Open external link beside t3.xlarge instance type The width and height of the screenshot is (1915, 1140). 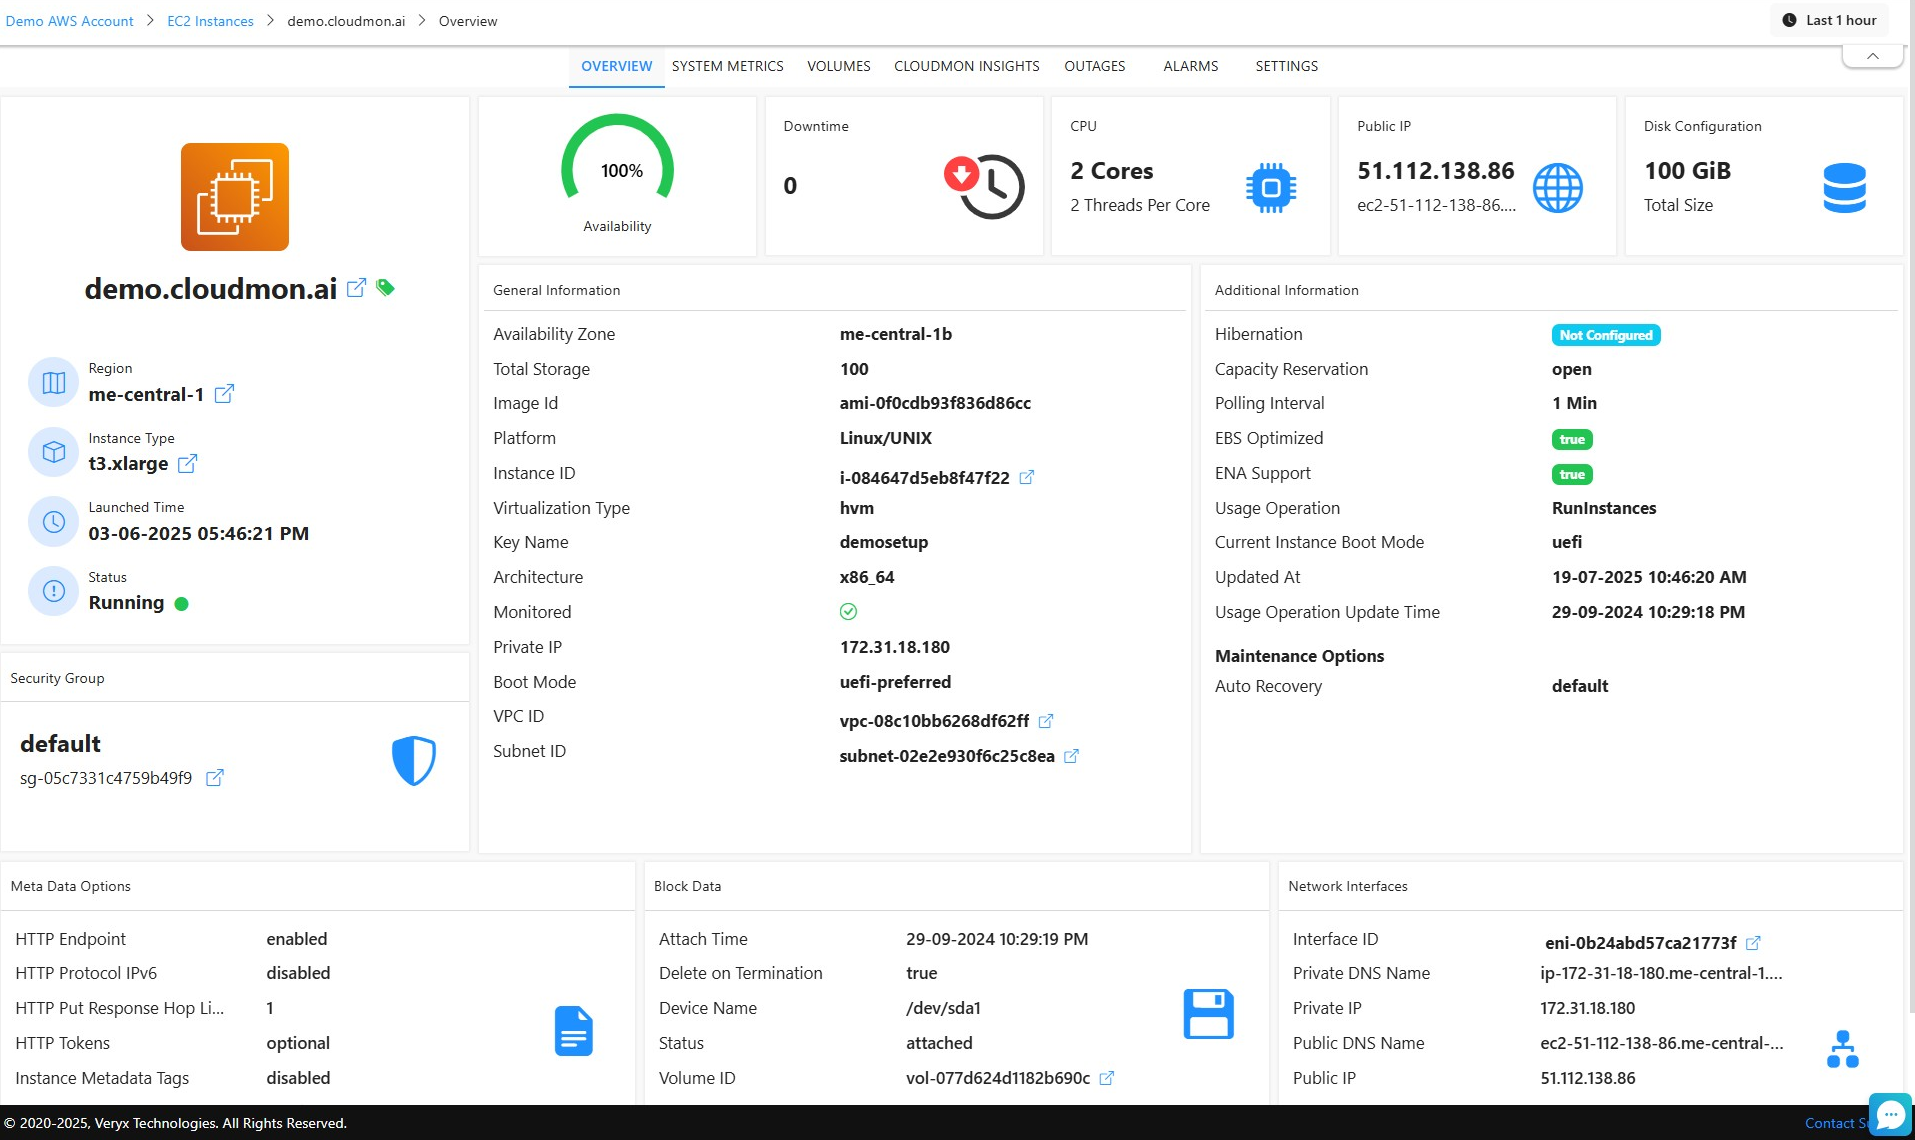(x=187, y=464)
